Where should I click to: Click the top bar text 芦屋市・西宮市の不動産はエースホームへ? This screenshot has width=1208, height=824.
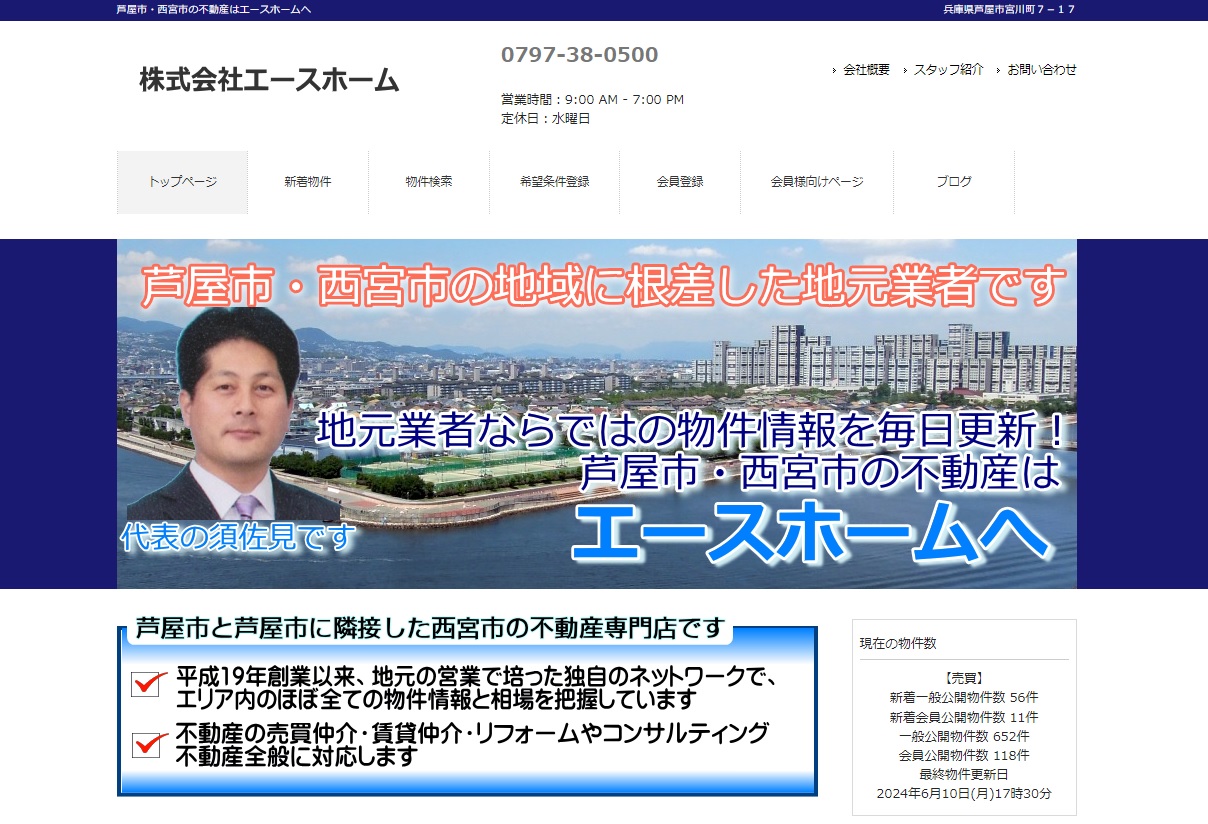click(x=214, y=10)
